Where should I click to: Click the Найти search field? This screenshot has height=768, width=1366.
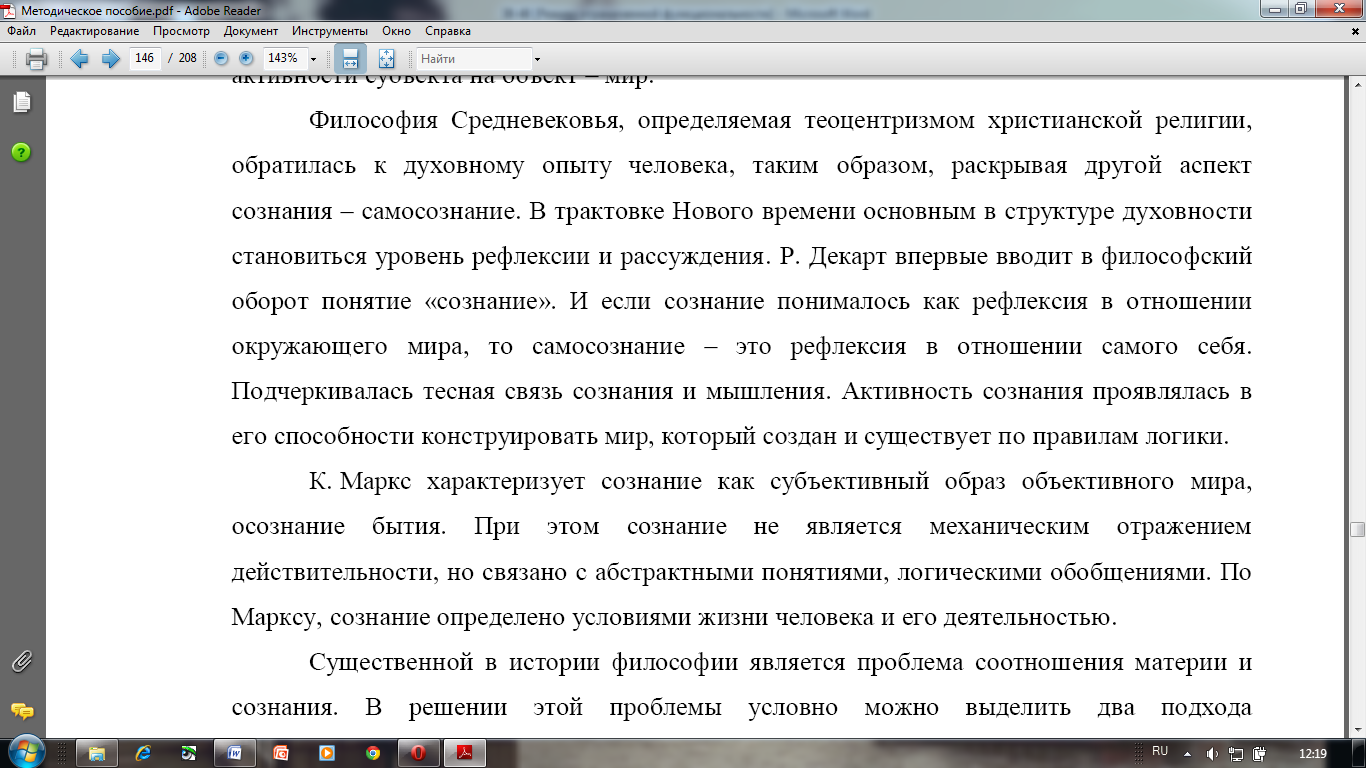(x=474, y=59)
